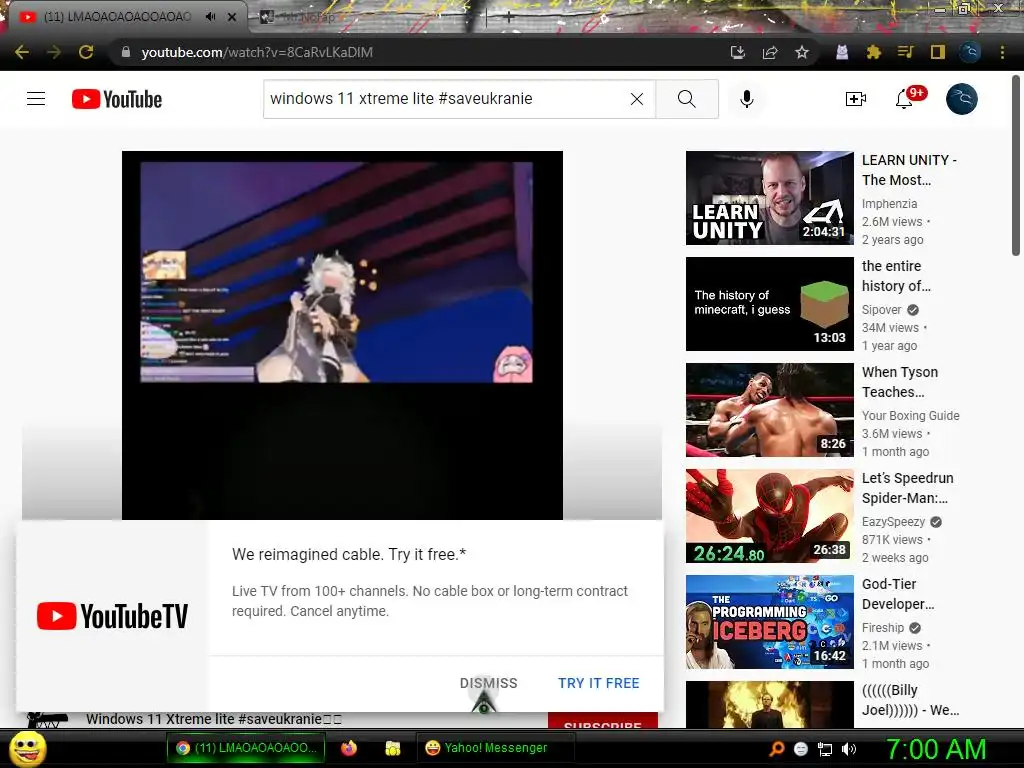Open the Imphenzia channel name

[x=889, y=204]
